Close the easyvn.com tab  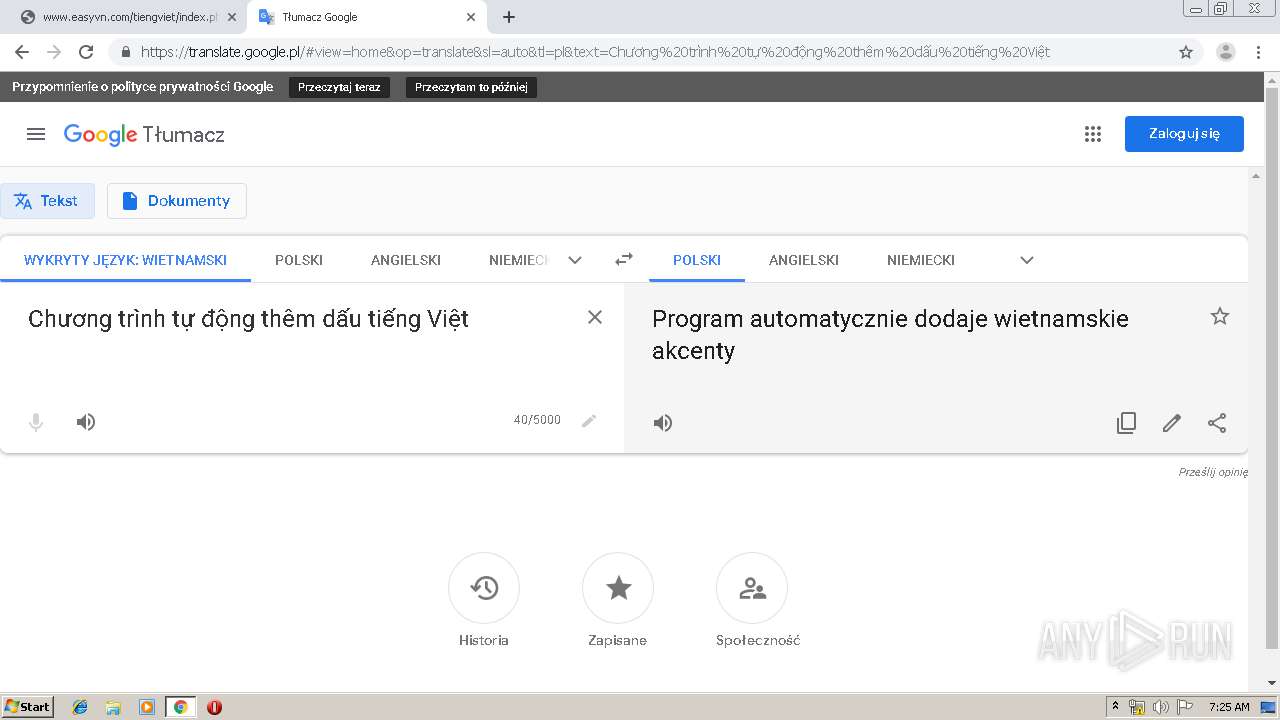pyautogui.click(x=232, y=17)
